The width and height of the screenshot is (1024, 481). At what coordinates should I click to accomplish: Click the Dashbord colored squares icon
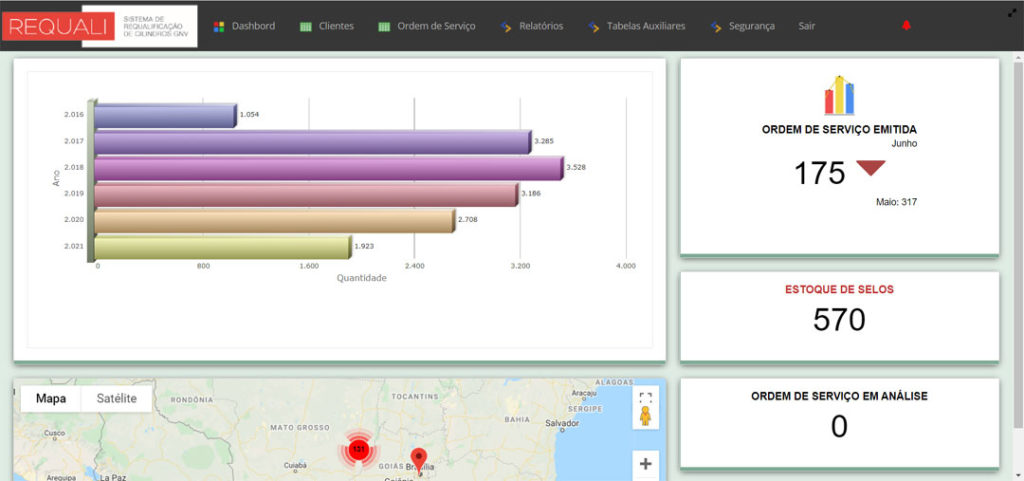(219, 27)
